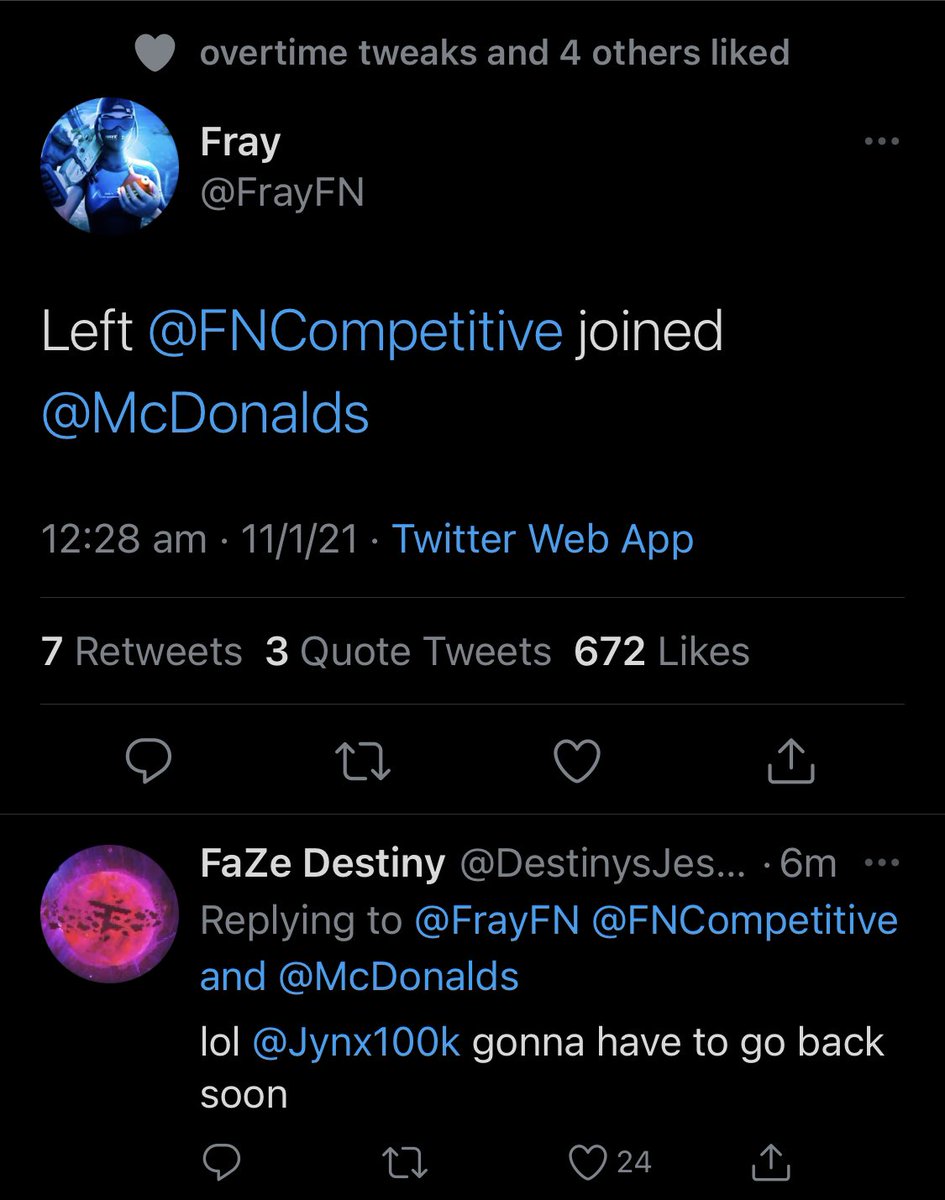Open more options for Fray's tweet
Viewport: 945px width, 1200px height.
pos(881,142)
